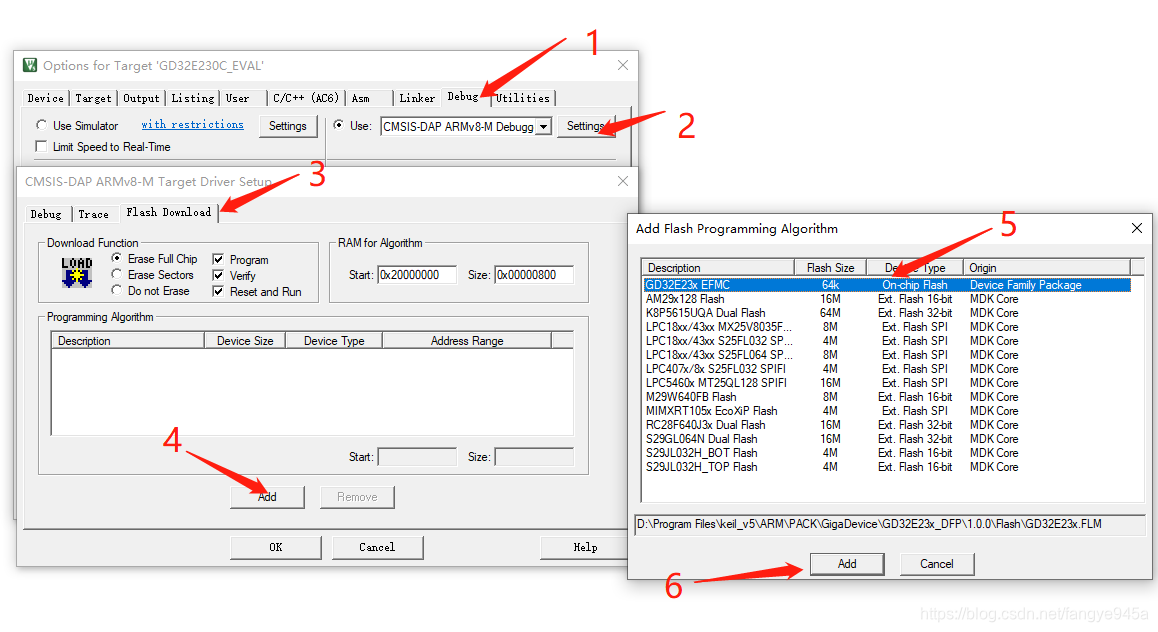This screenshot has height=632, width=1158.
Task: Select Erase Full Chip option
Action: click(x=117, y=258)
